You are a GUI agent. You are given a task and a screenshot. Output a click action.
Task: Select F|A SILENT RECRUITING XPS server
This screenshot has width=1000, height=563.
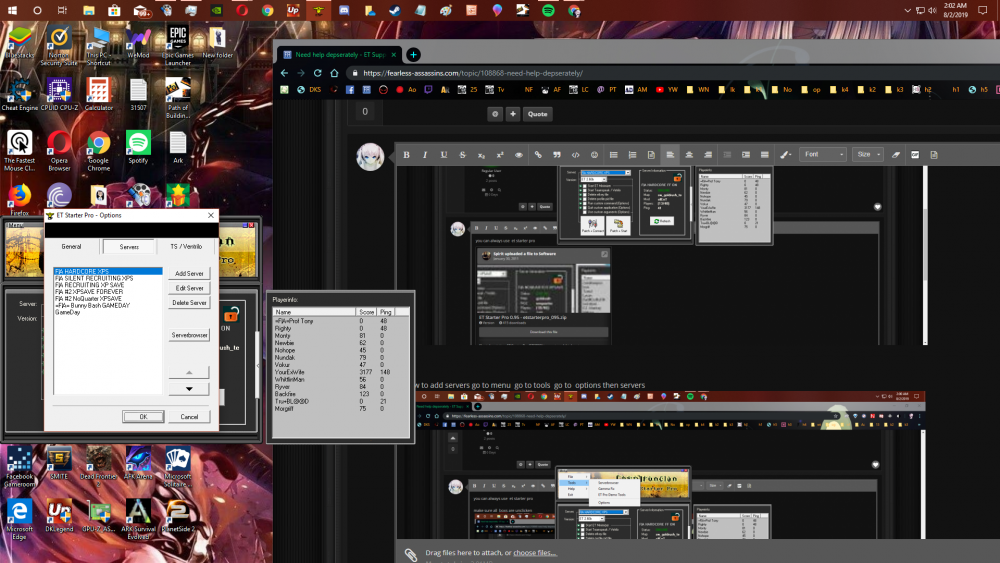[x=94, y=279]
